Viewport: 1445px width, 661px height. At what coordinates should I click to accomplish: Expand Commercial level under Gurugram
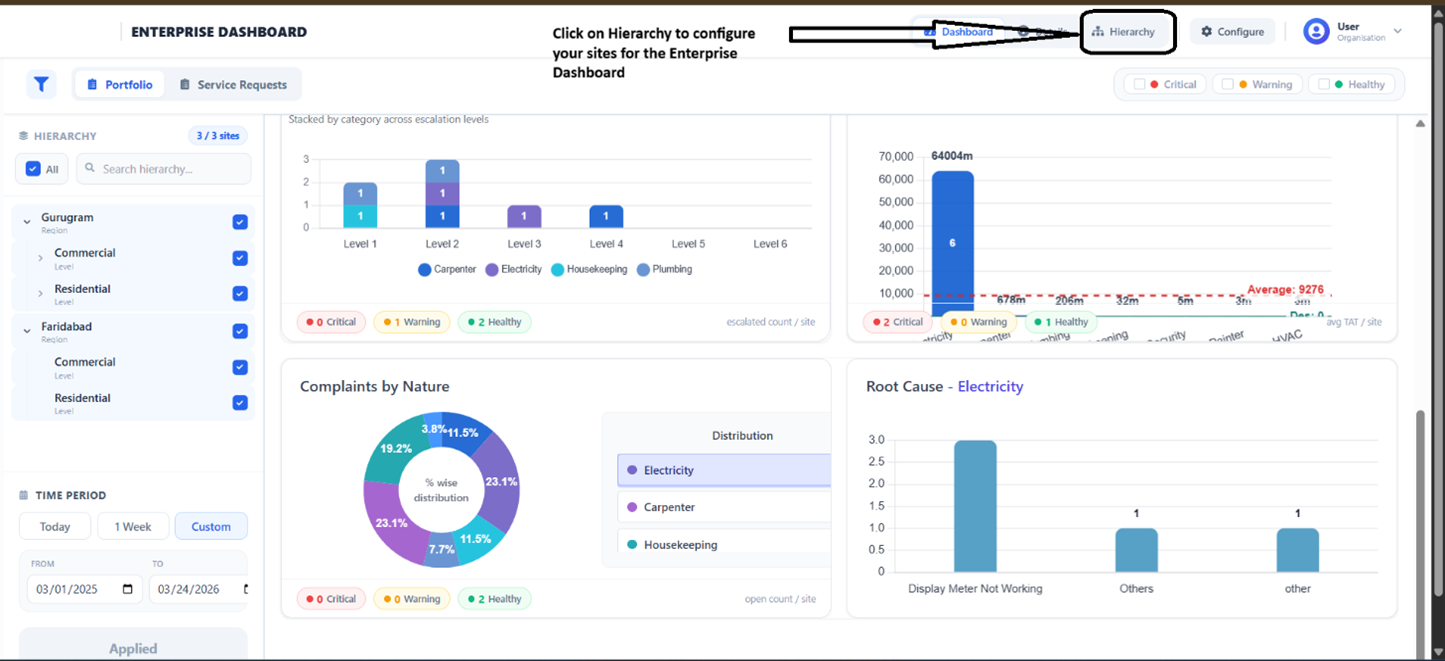40,258
